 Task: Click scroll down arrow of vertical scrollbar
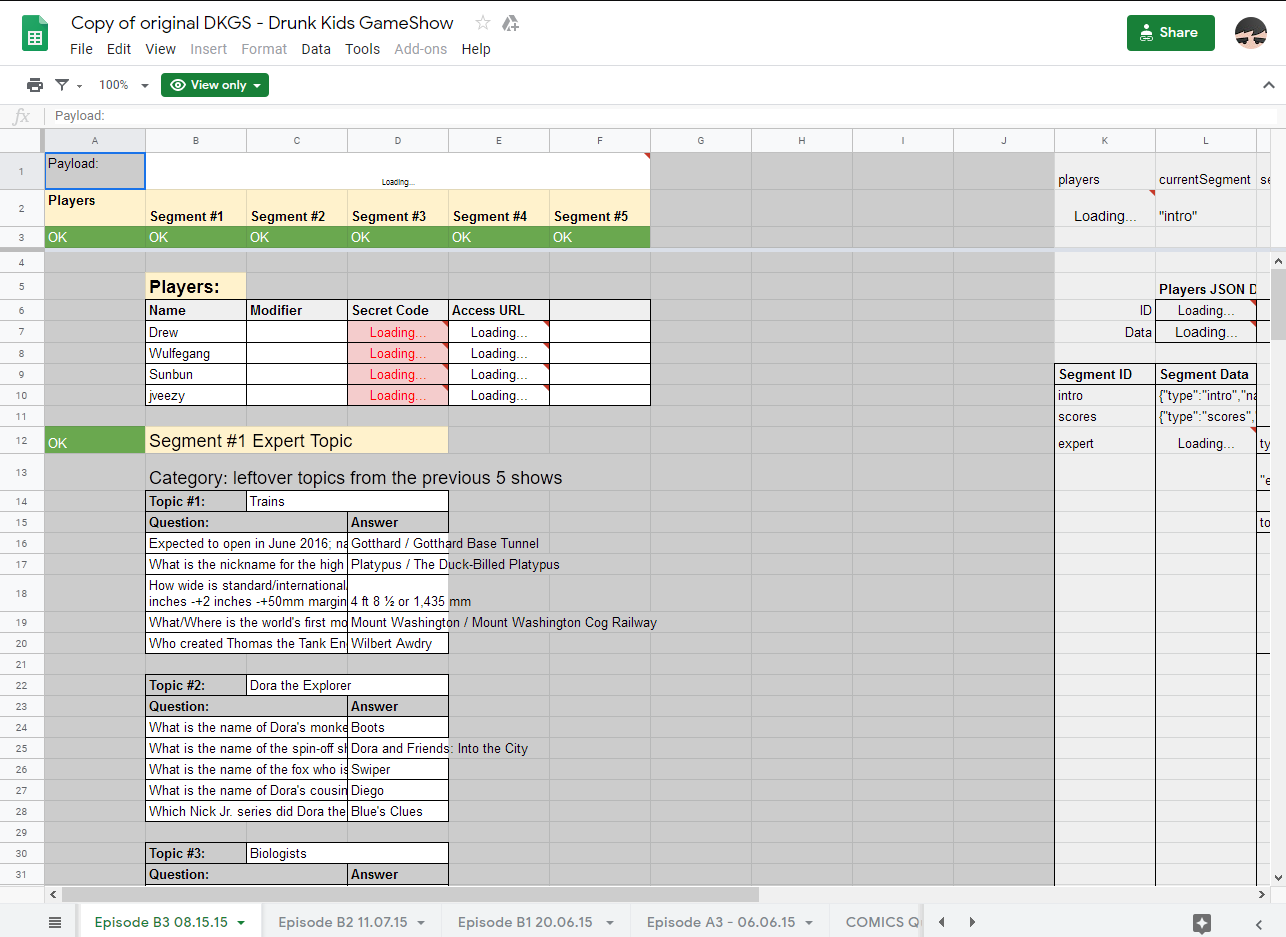[1278, 877]
